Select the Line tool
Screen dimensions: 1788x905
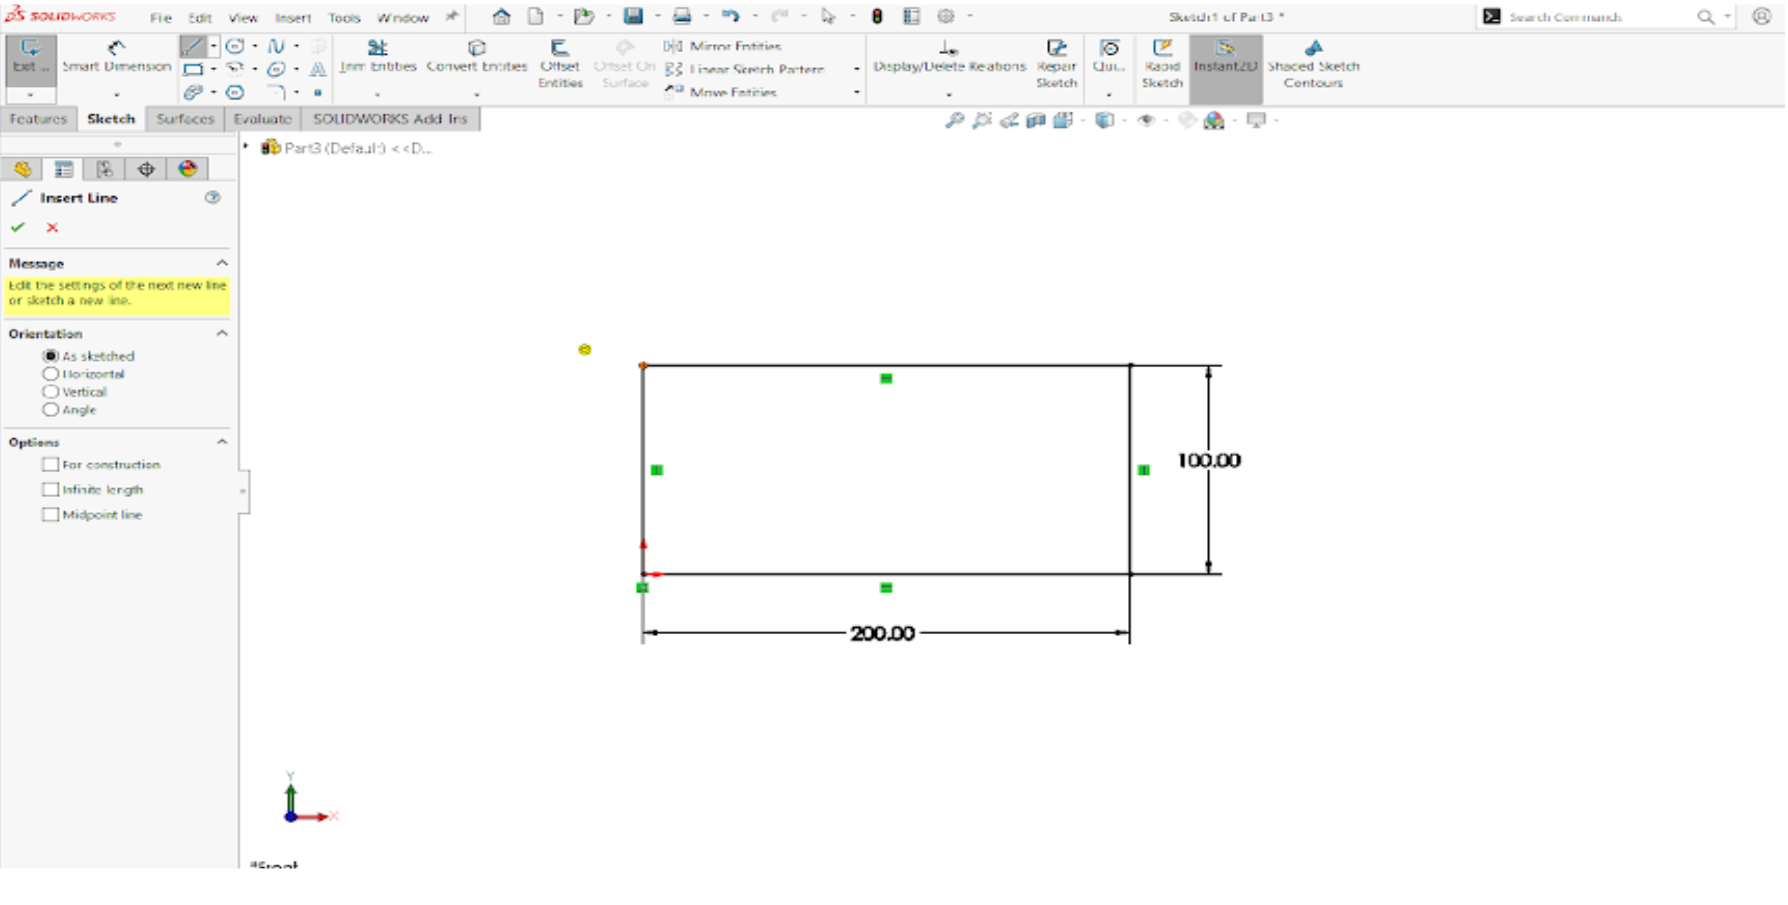click(x=191, y=45)
